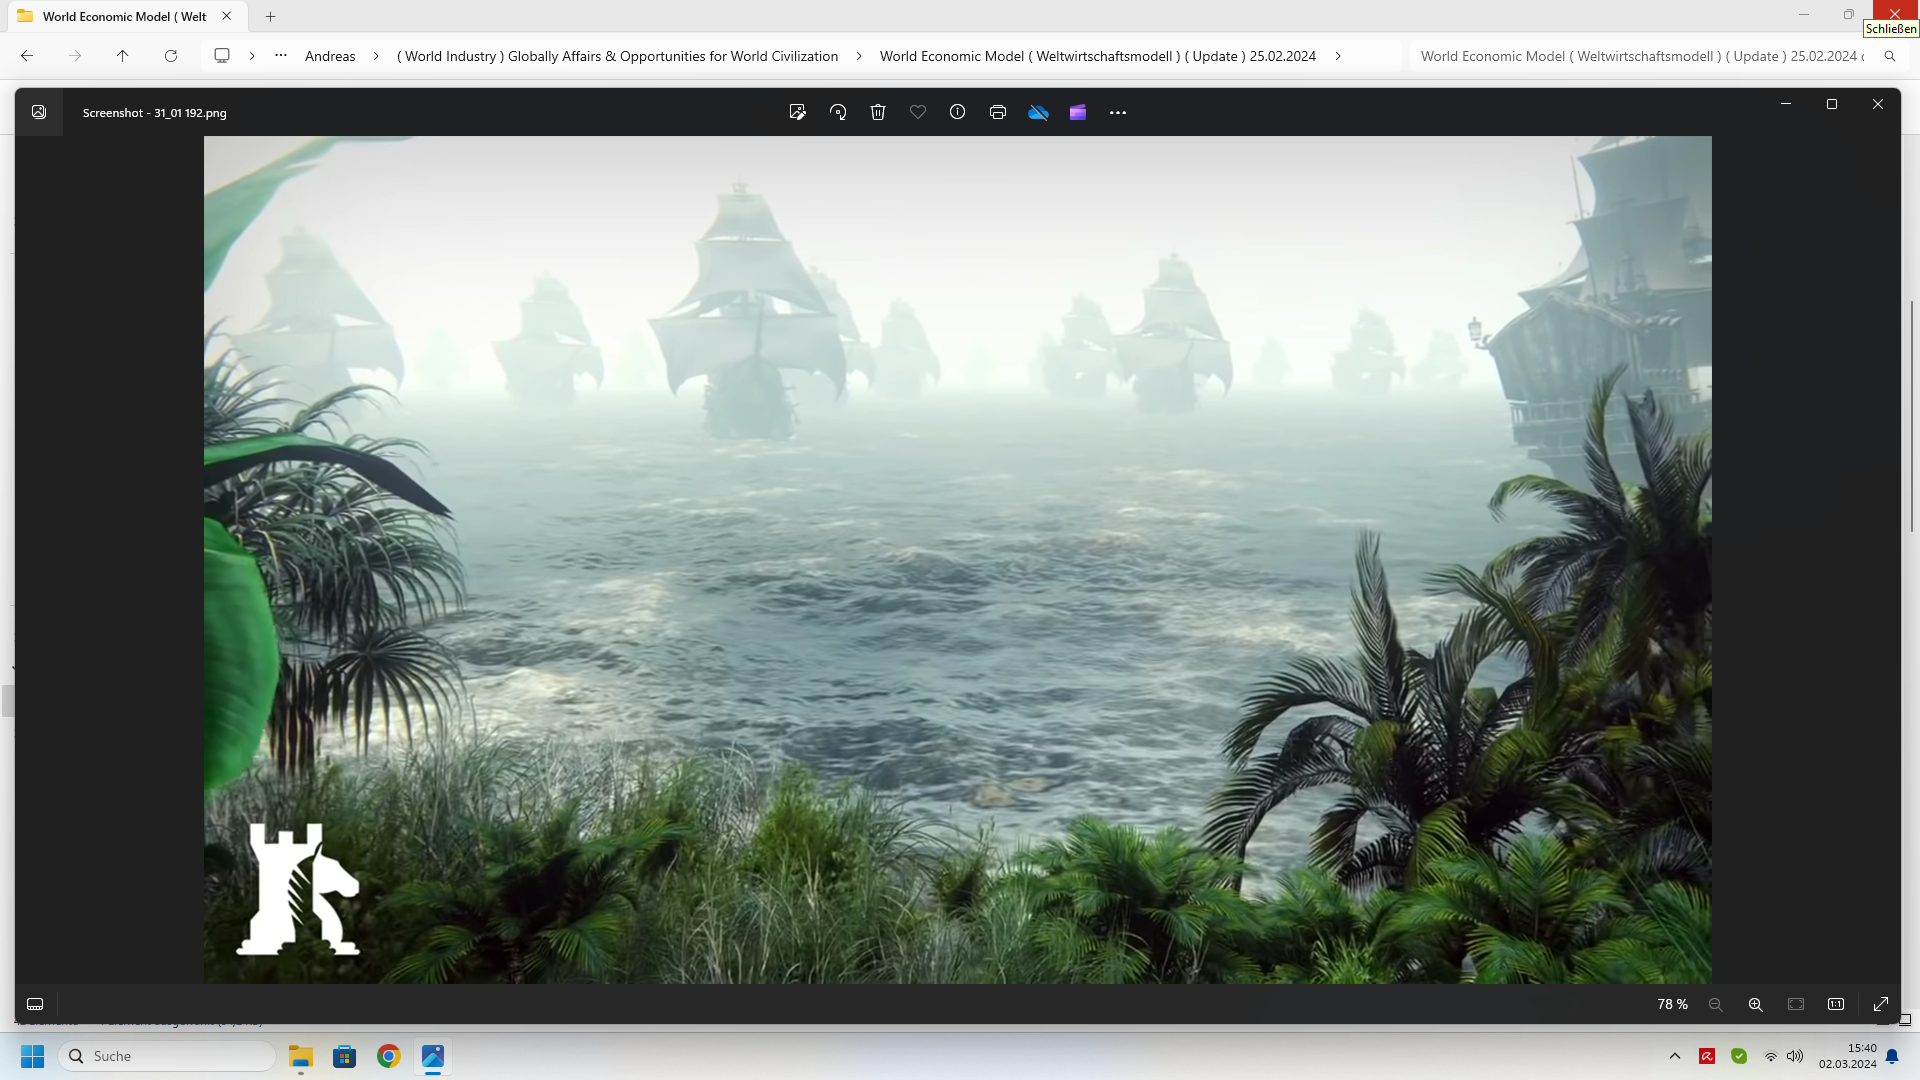Click the Explorer vertical scrollbar on the right
Image resolution: width=1920 pixels, height=1080 pixels.
point(1913,415)
